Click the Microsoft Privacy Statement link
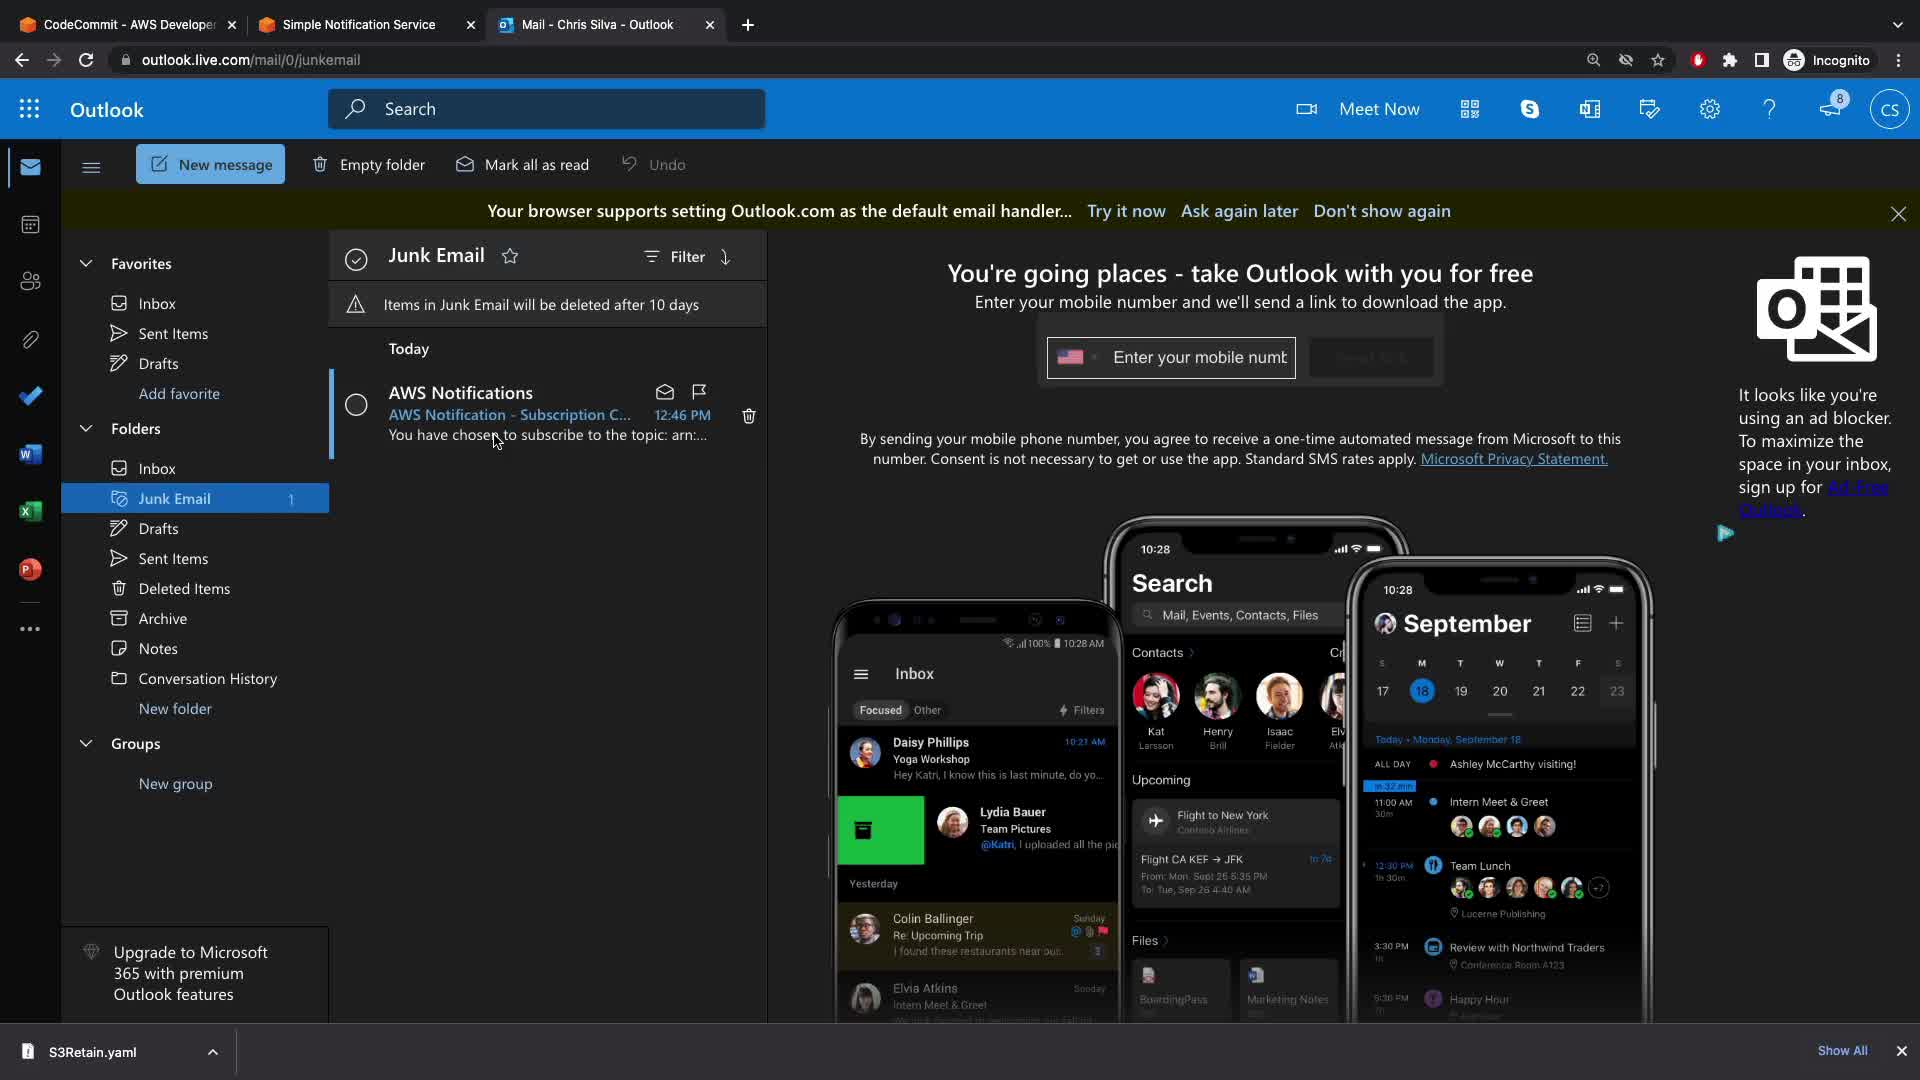The height and width of the screenshot is (1080, 1920). pos(1514,459)
